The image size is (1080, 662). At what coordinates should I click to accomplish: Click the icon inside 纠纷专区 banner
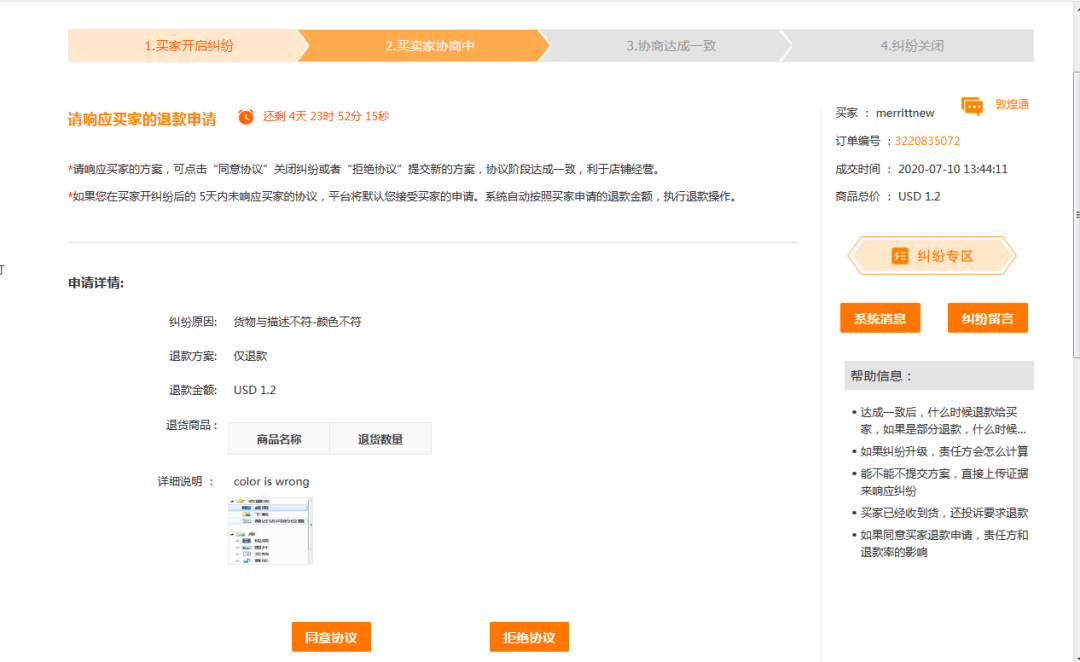pyautogui.click(x=900, y=257)
